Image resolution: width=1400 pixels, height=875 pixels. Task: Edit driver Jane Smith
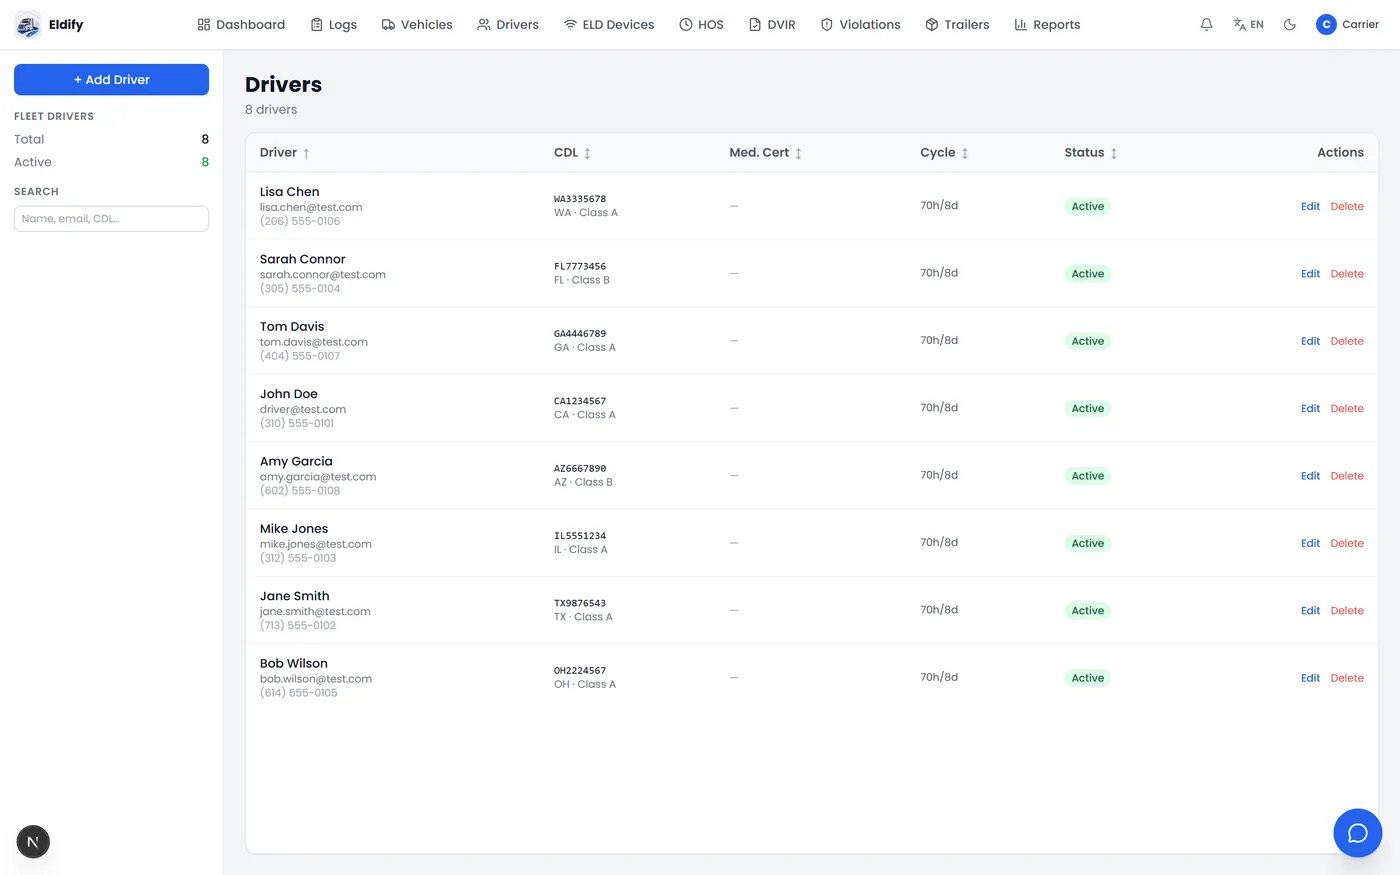1310,611
